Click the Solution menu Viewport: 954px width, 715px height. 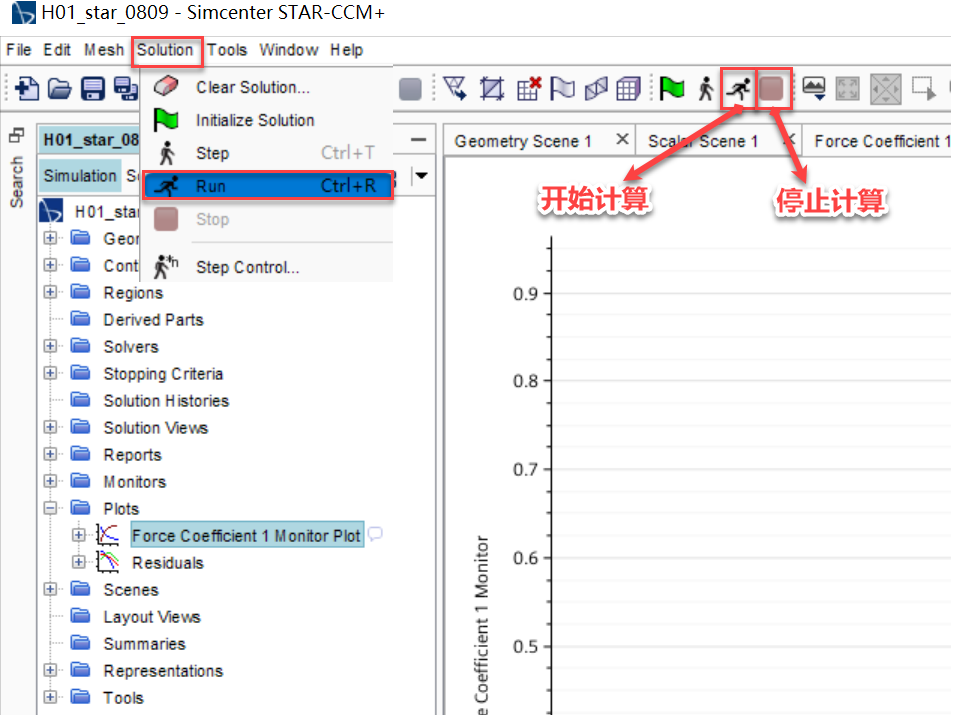click(165, 50)
